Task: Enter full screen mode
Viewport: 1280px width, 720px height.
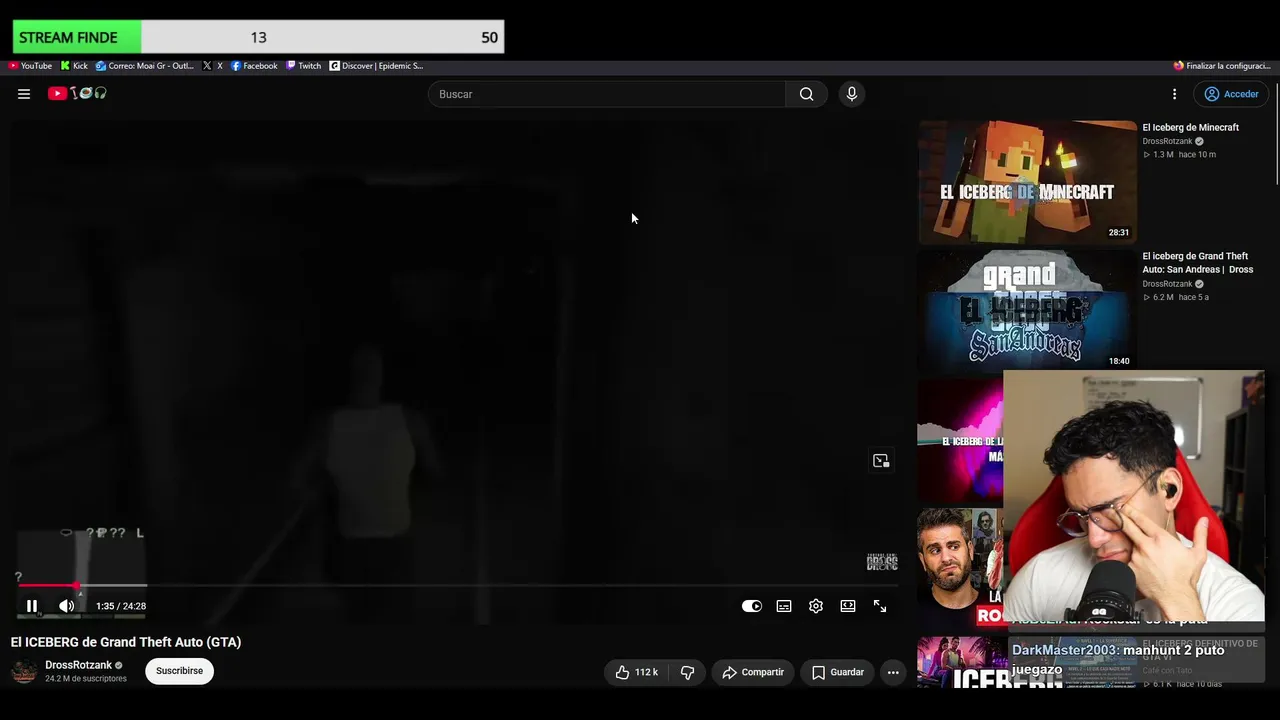Action: (880, 606)
